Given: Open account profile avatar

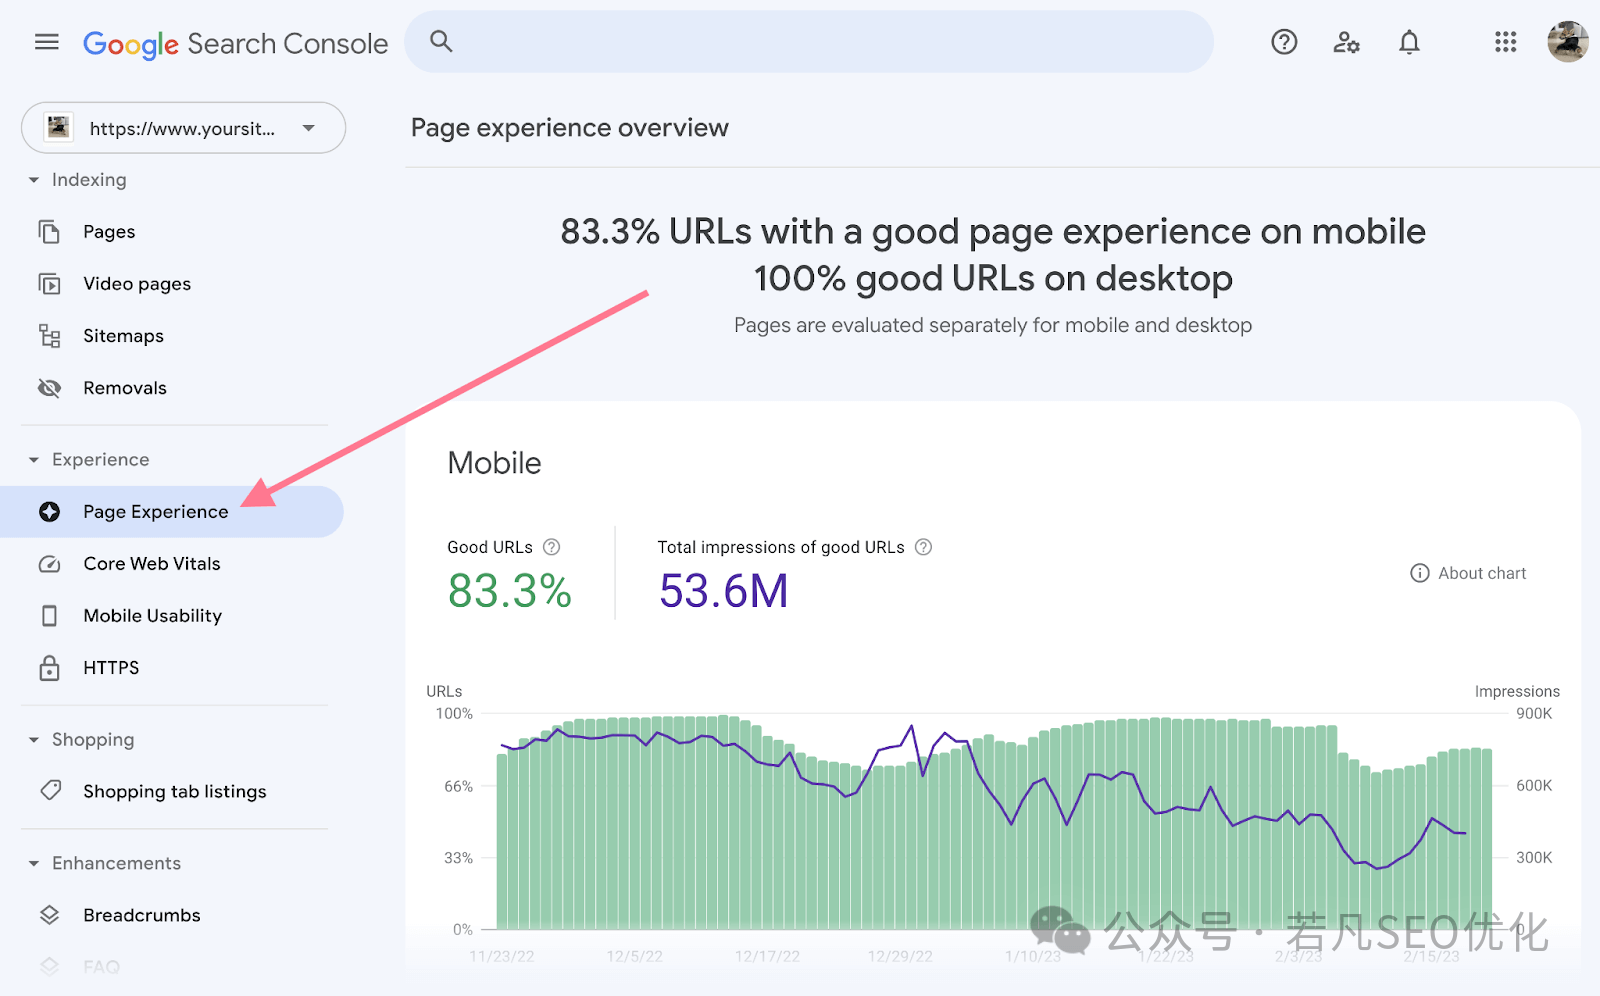Looking at the screenshot, I should pyautogui.click(x=1567, y=42).
